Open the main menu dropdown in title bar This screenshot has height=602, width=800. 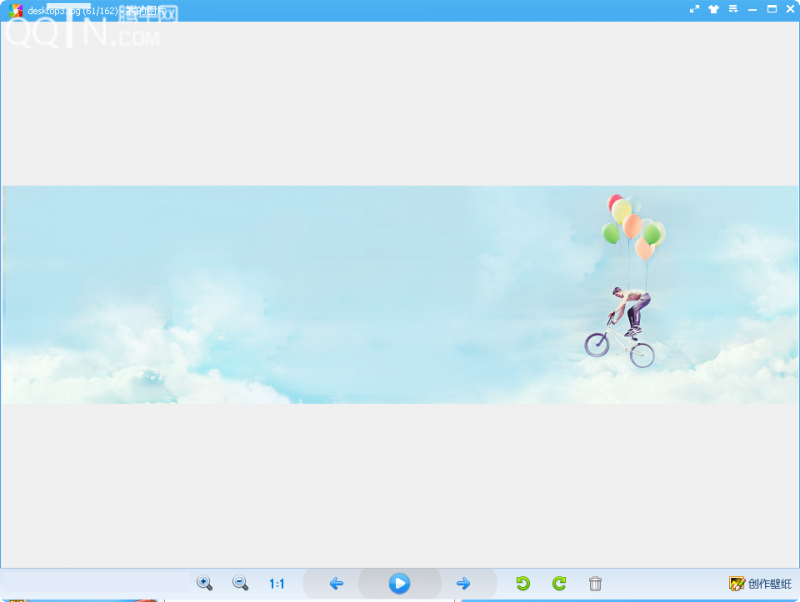pos(733,9)
